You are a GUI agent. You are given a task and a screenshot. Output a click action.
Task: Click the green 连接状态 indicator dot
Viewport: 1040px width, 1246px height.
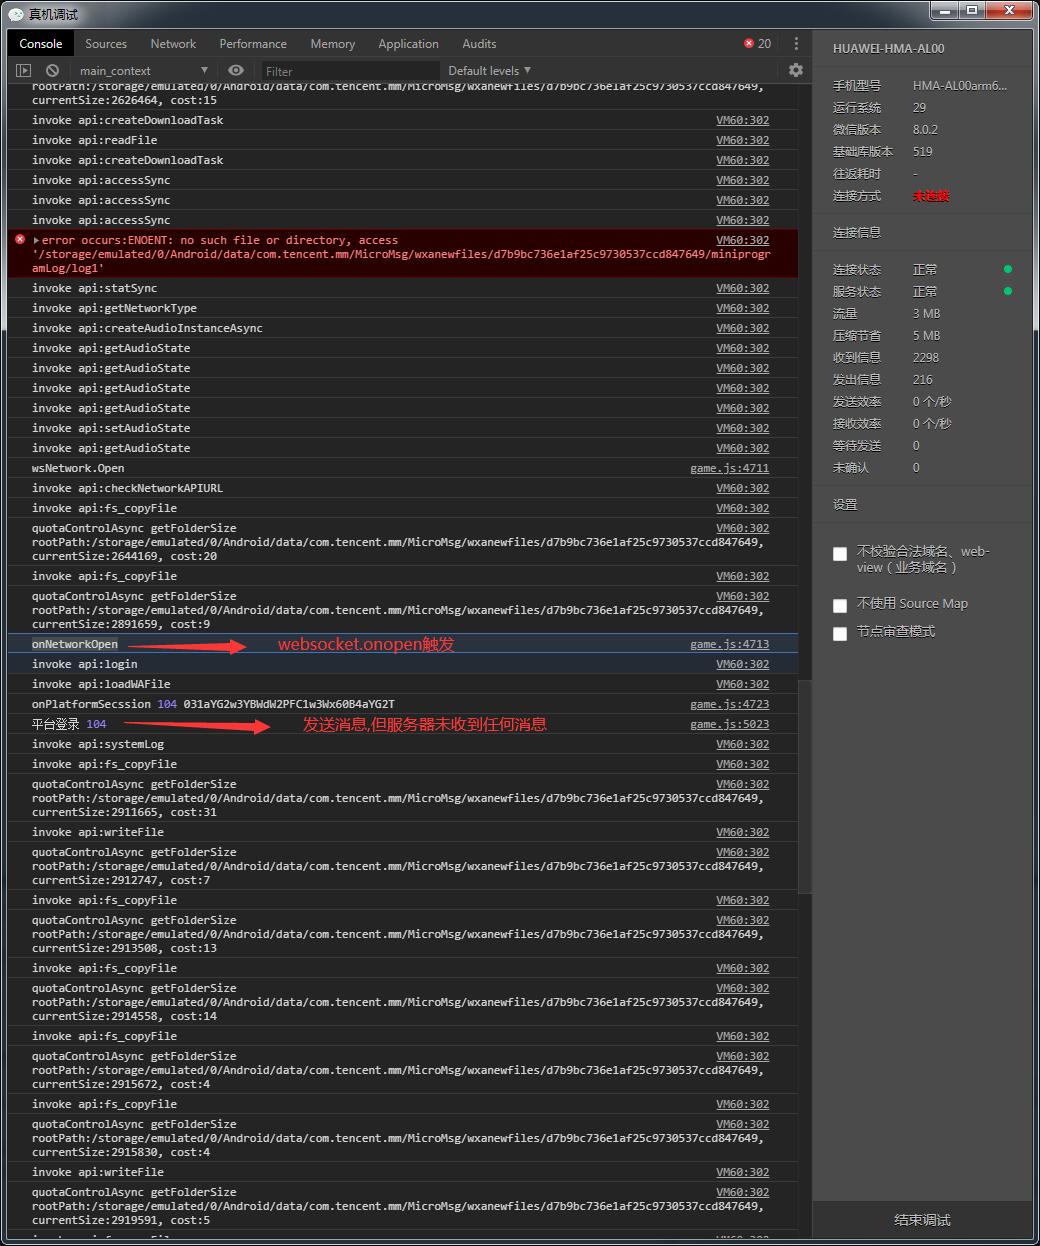[1008, 269]
